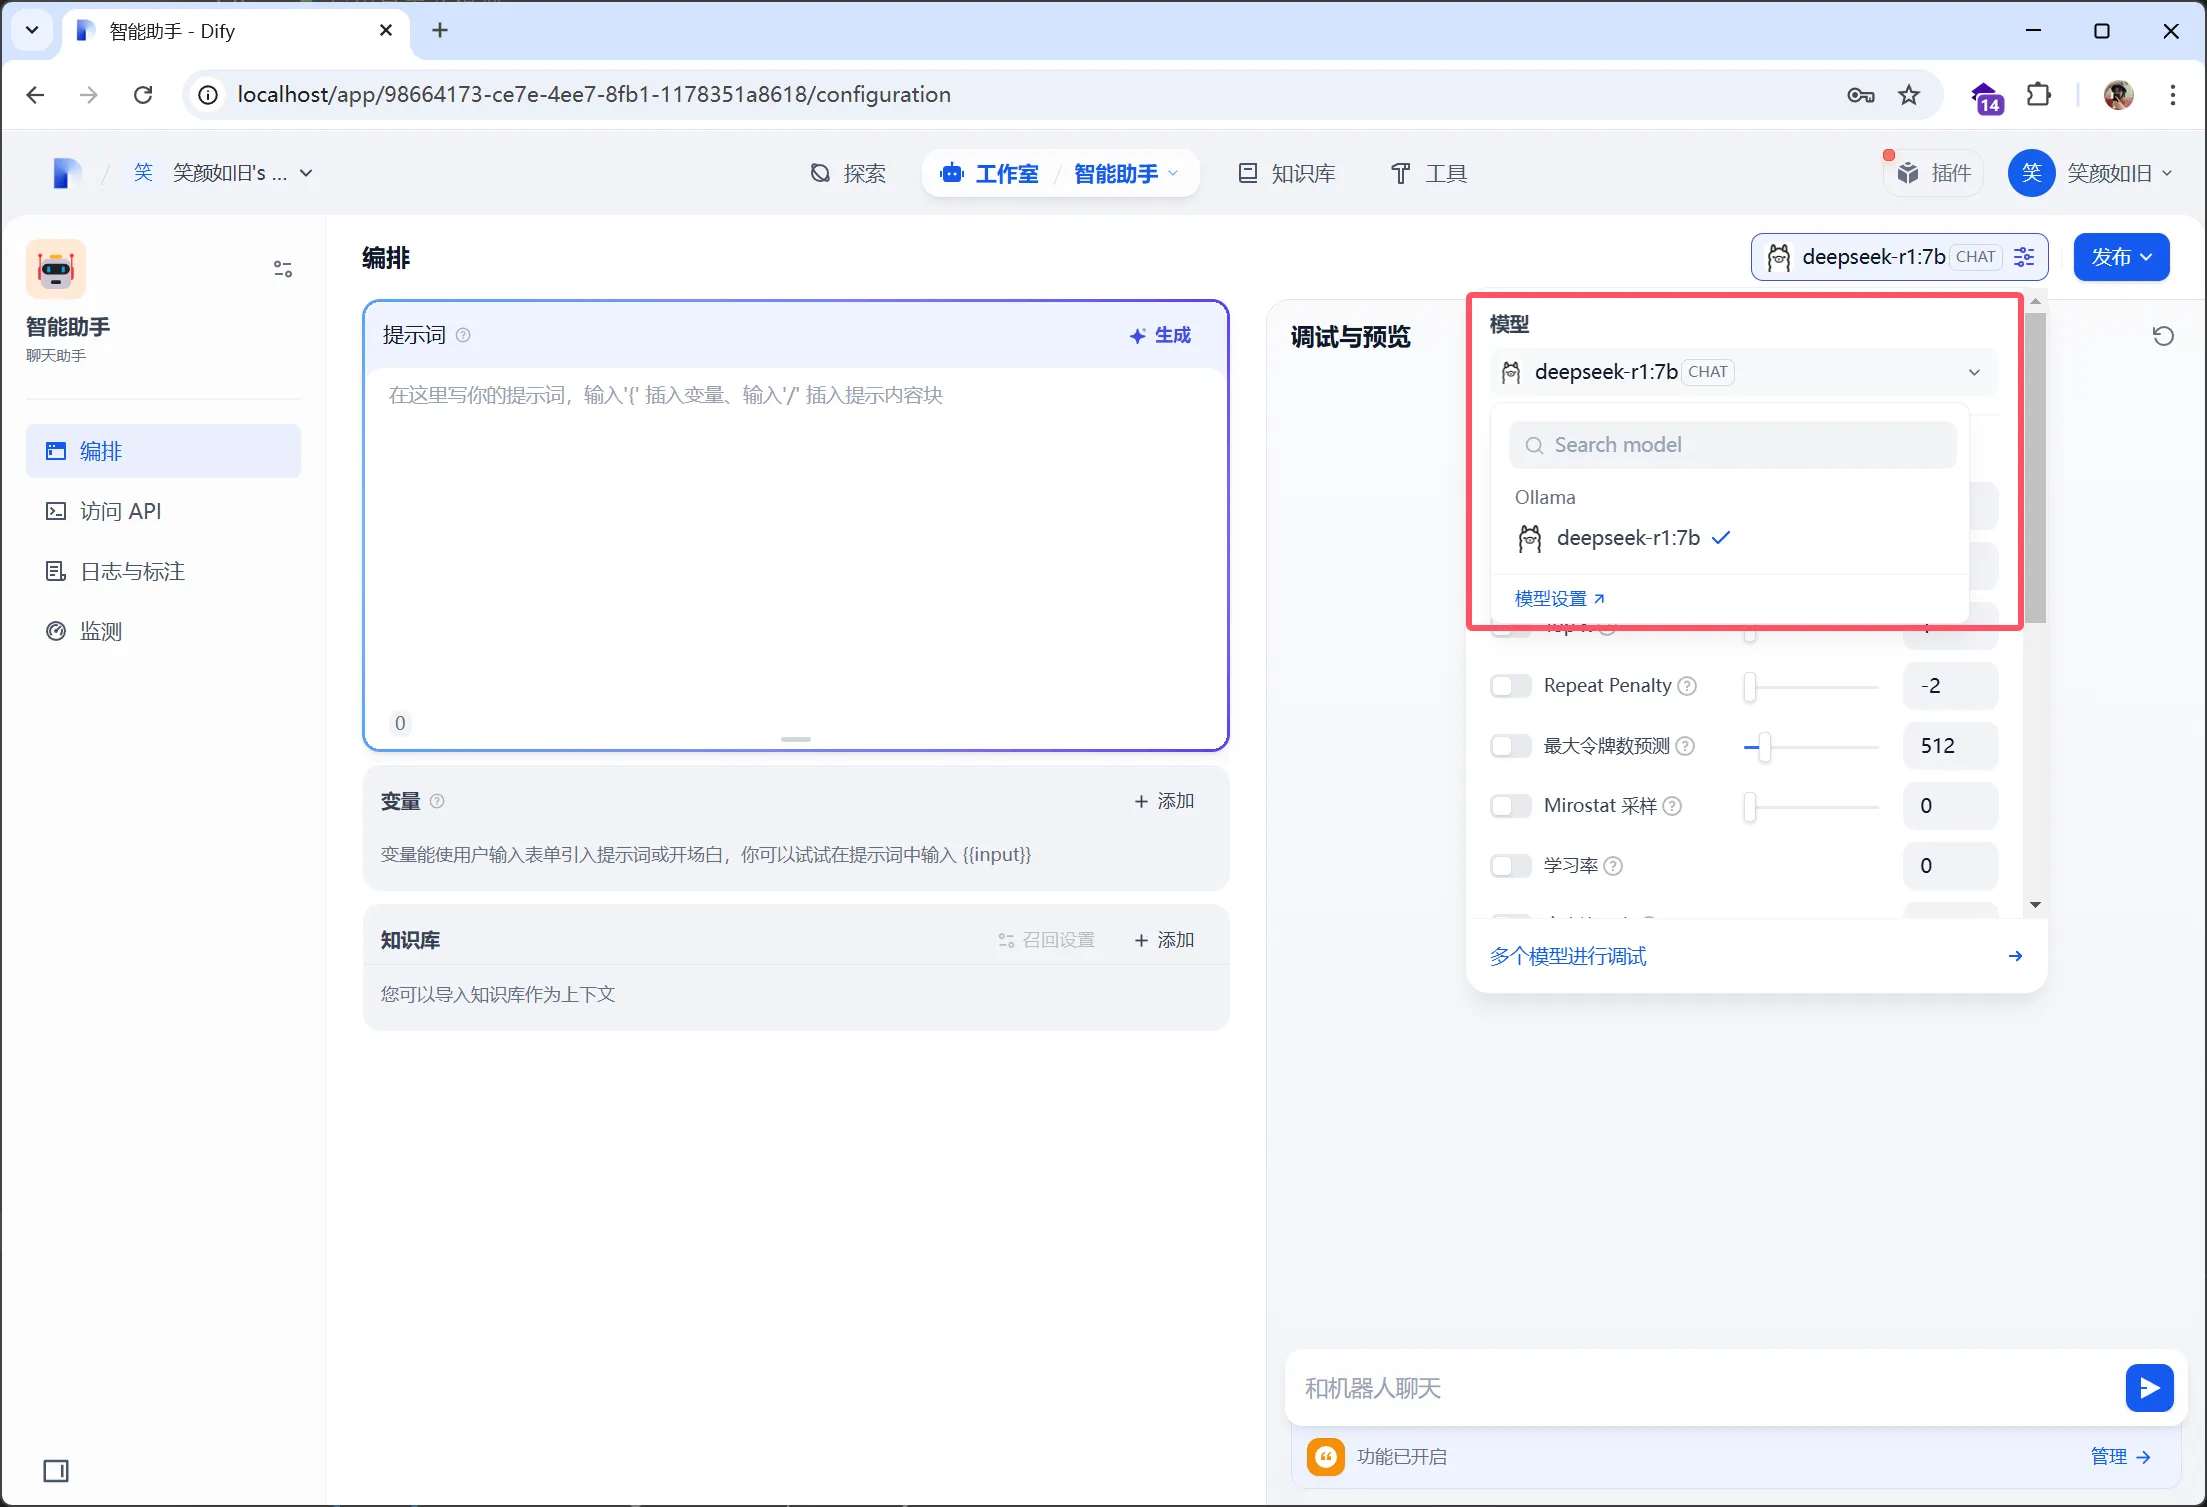
Task: Click the refresh conversation icon in debug panel
Action: pyautogui.click(x=2163, y=336)
